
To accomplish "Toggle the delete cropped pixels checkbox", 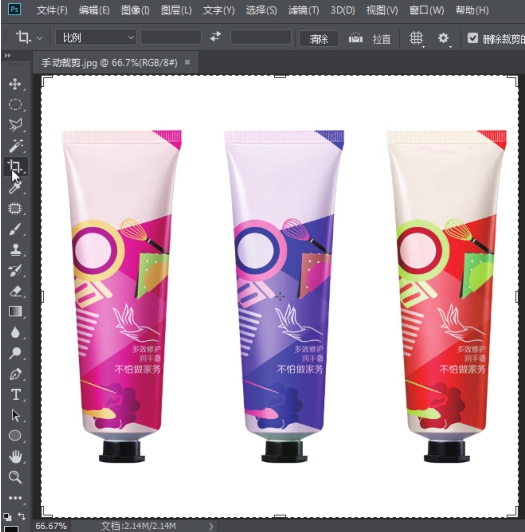I will (x=472, y=38).
